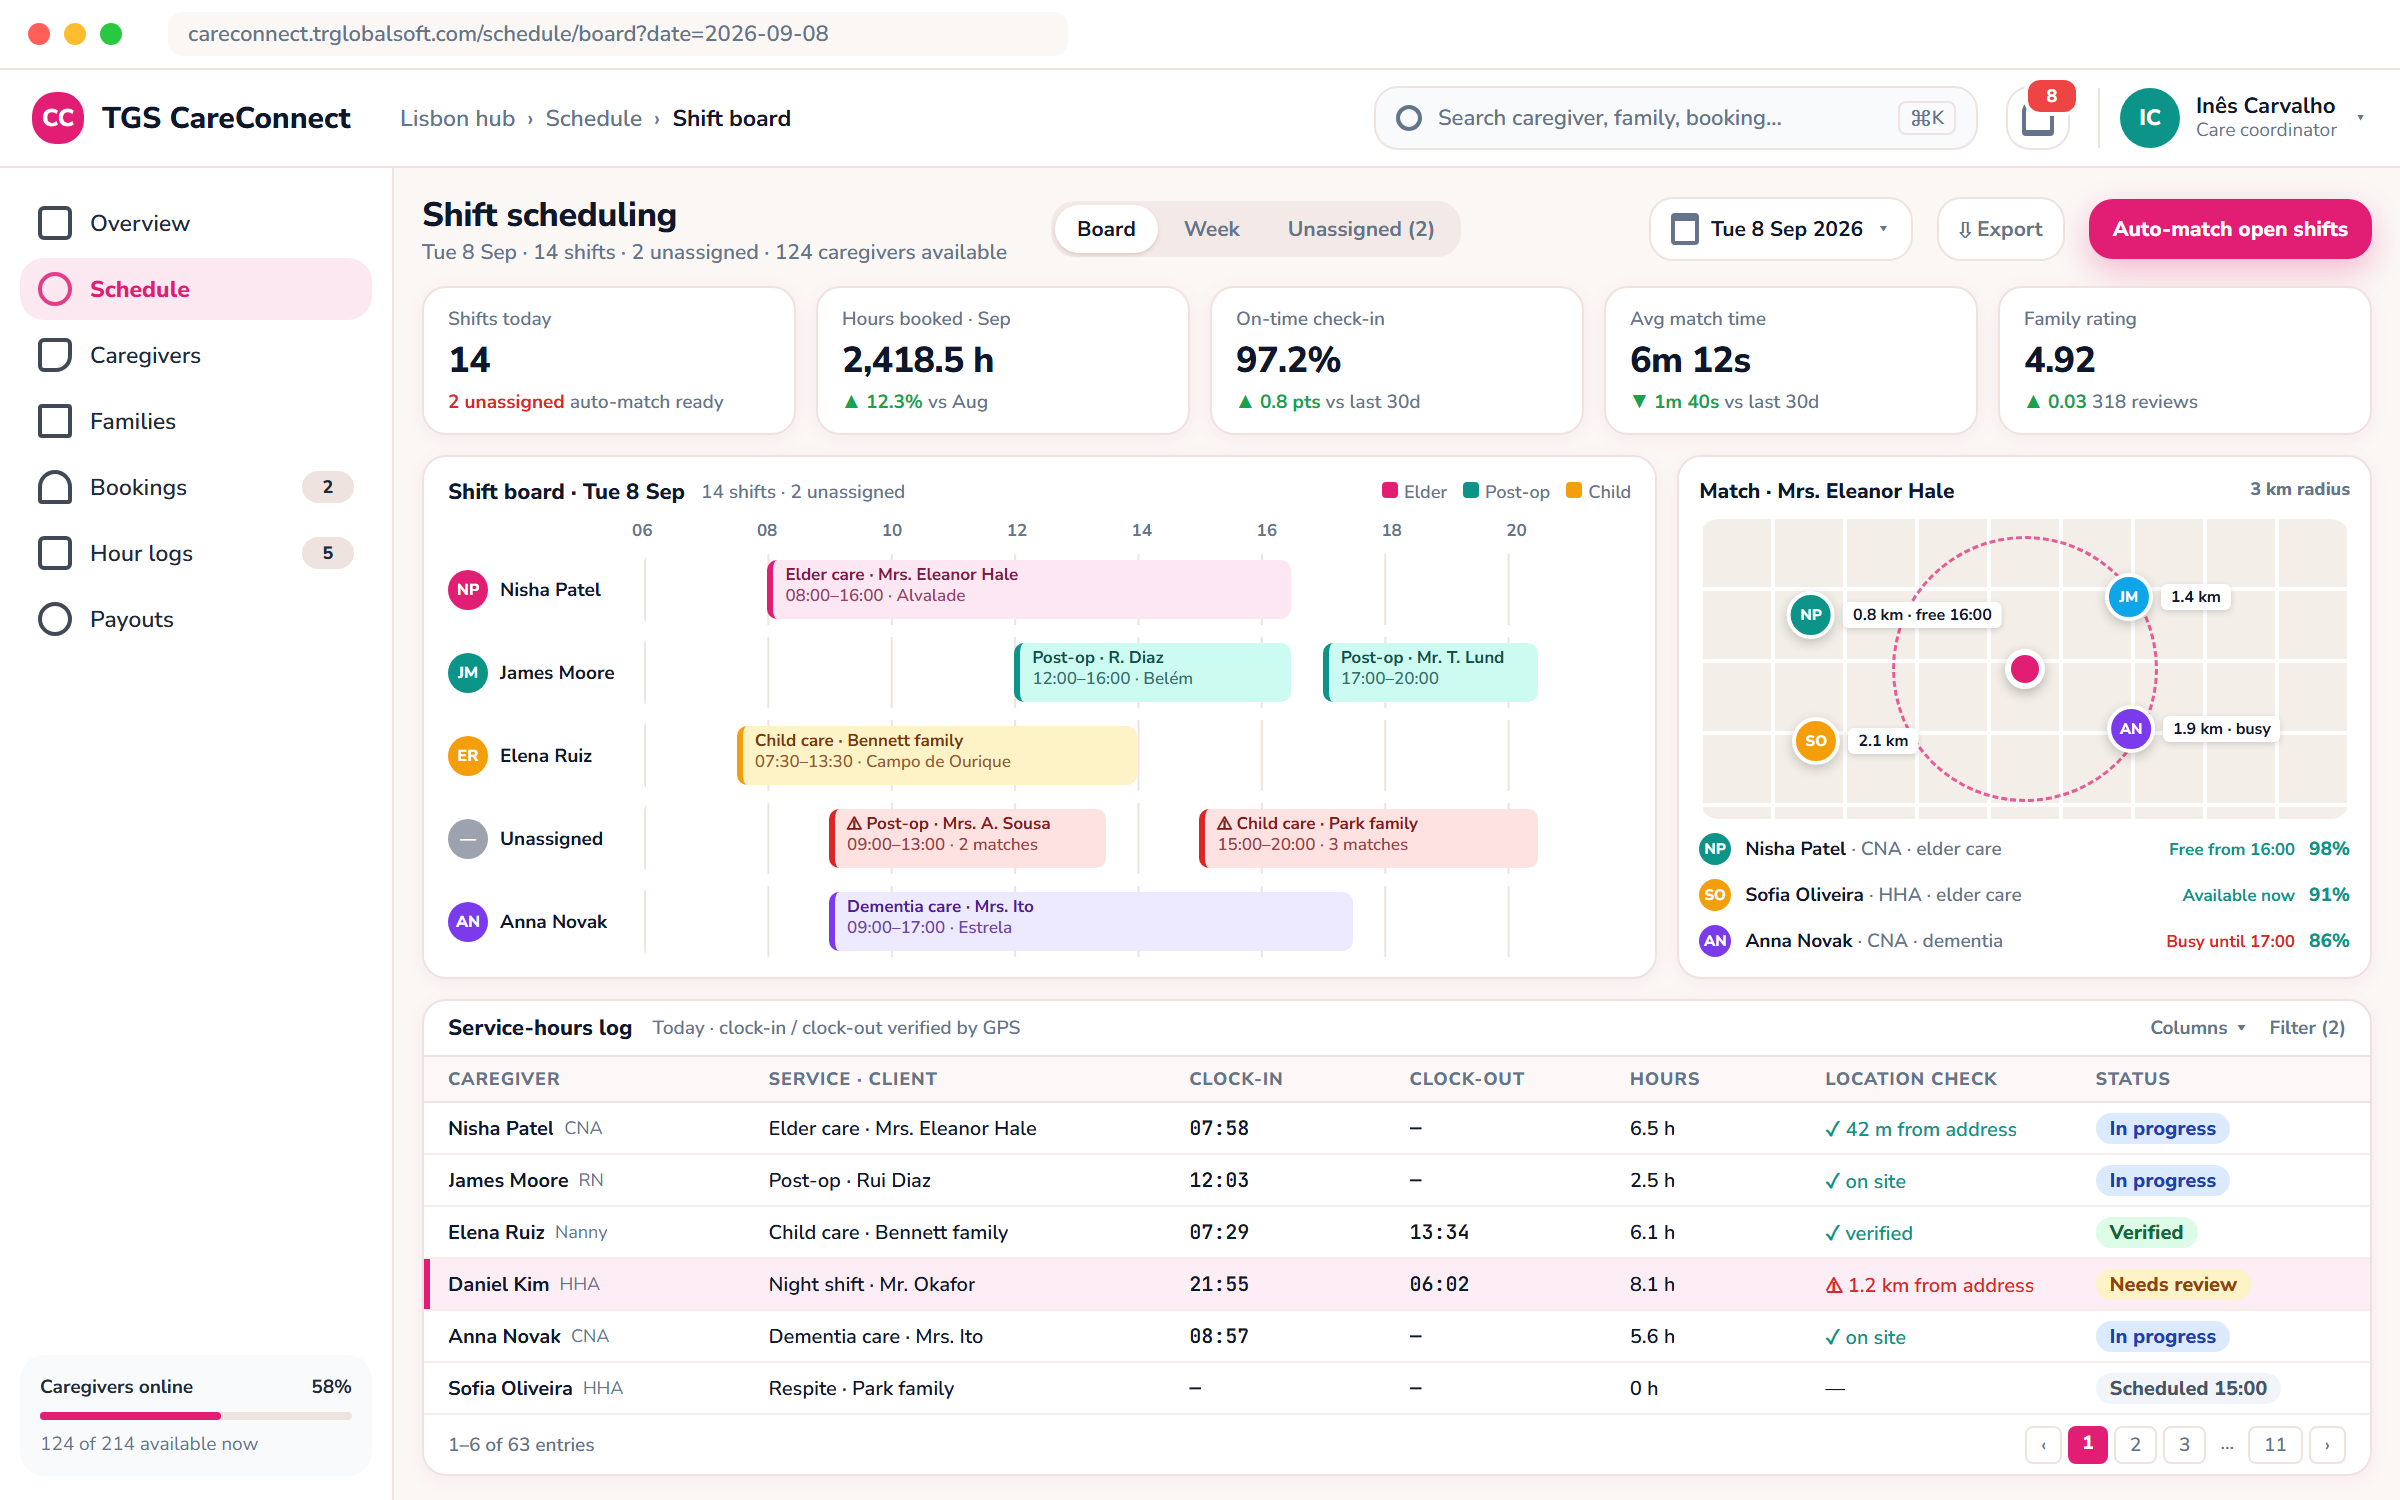The height and width of the screenshot is (1500, 2400).
Task: Click Nisha Patel's NP avatar on shift board
Action: (x=468, y=590)
